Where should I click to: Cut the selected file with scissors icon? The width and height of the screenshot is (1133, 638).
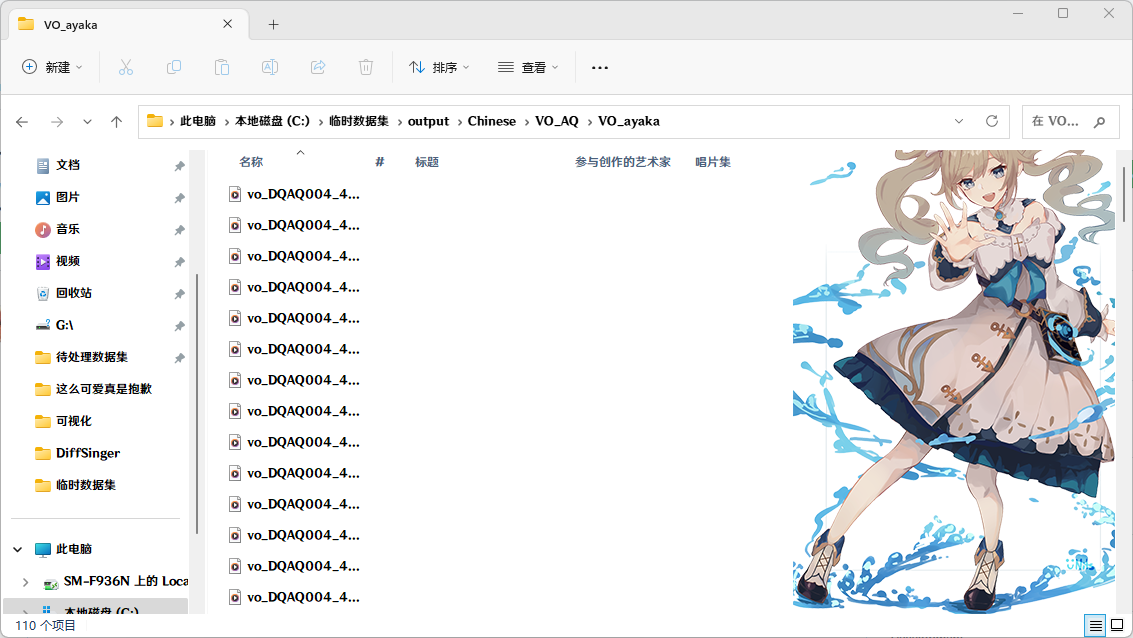(x=125, y=67)
